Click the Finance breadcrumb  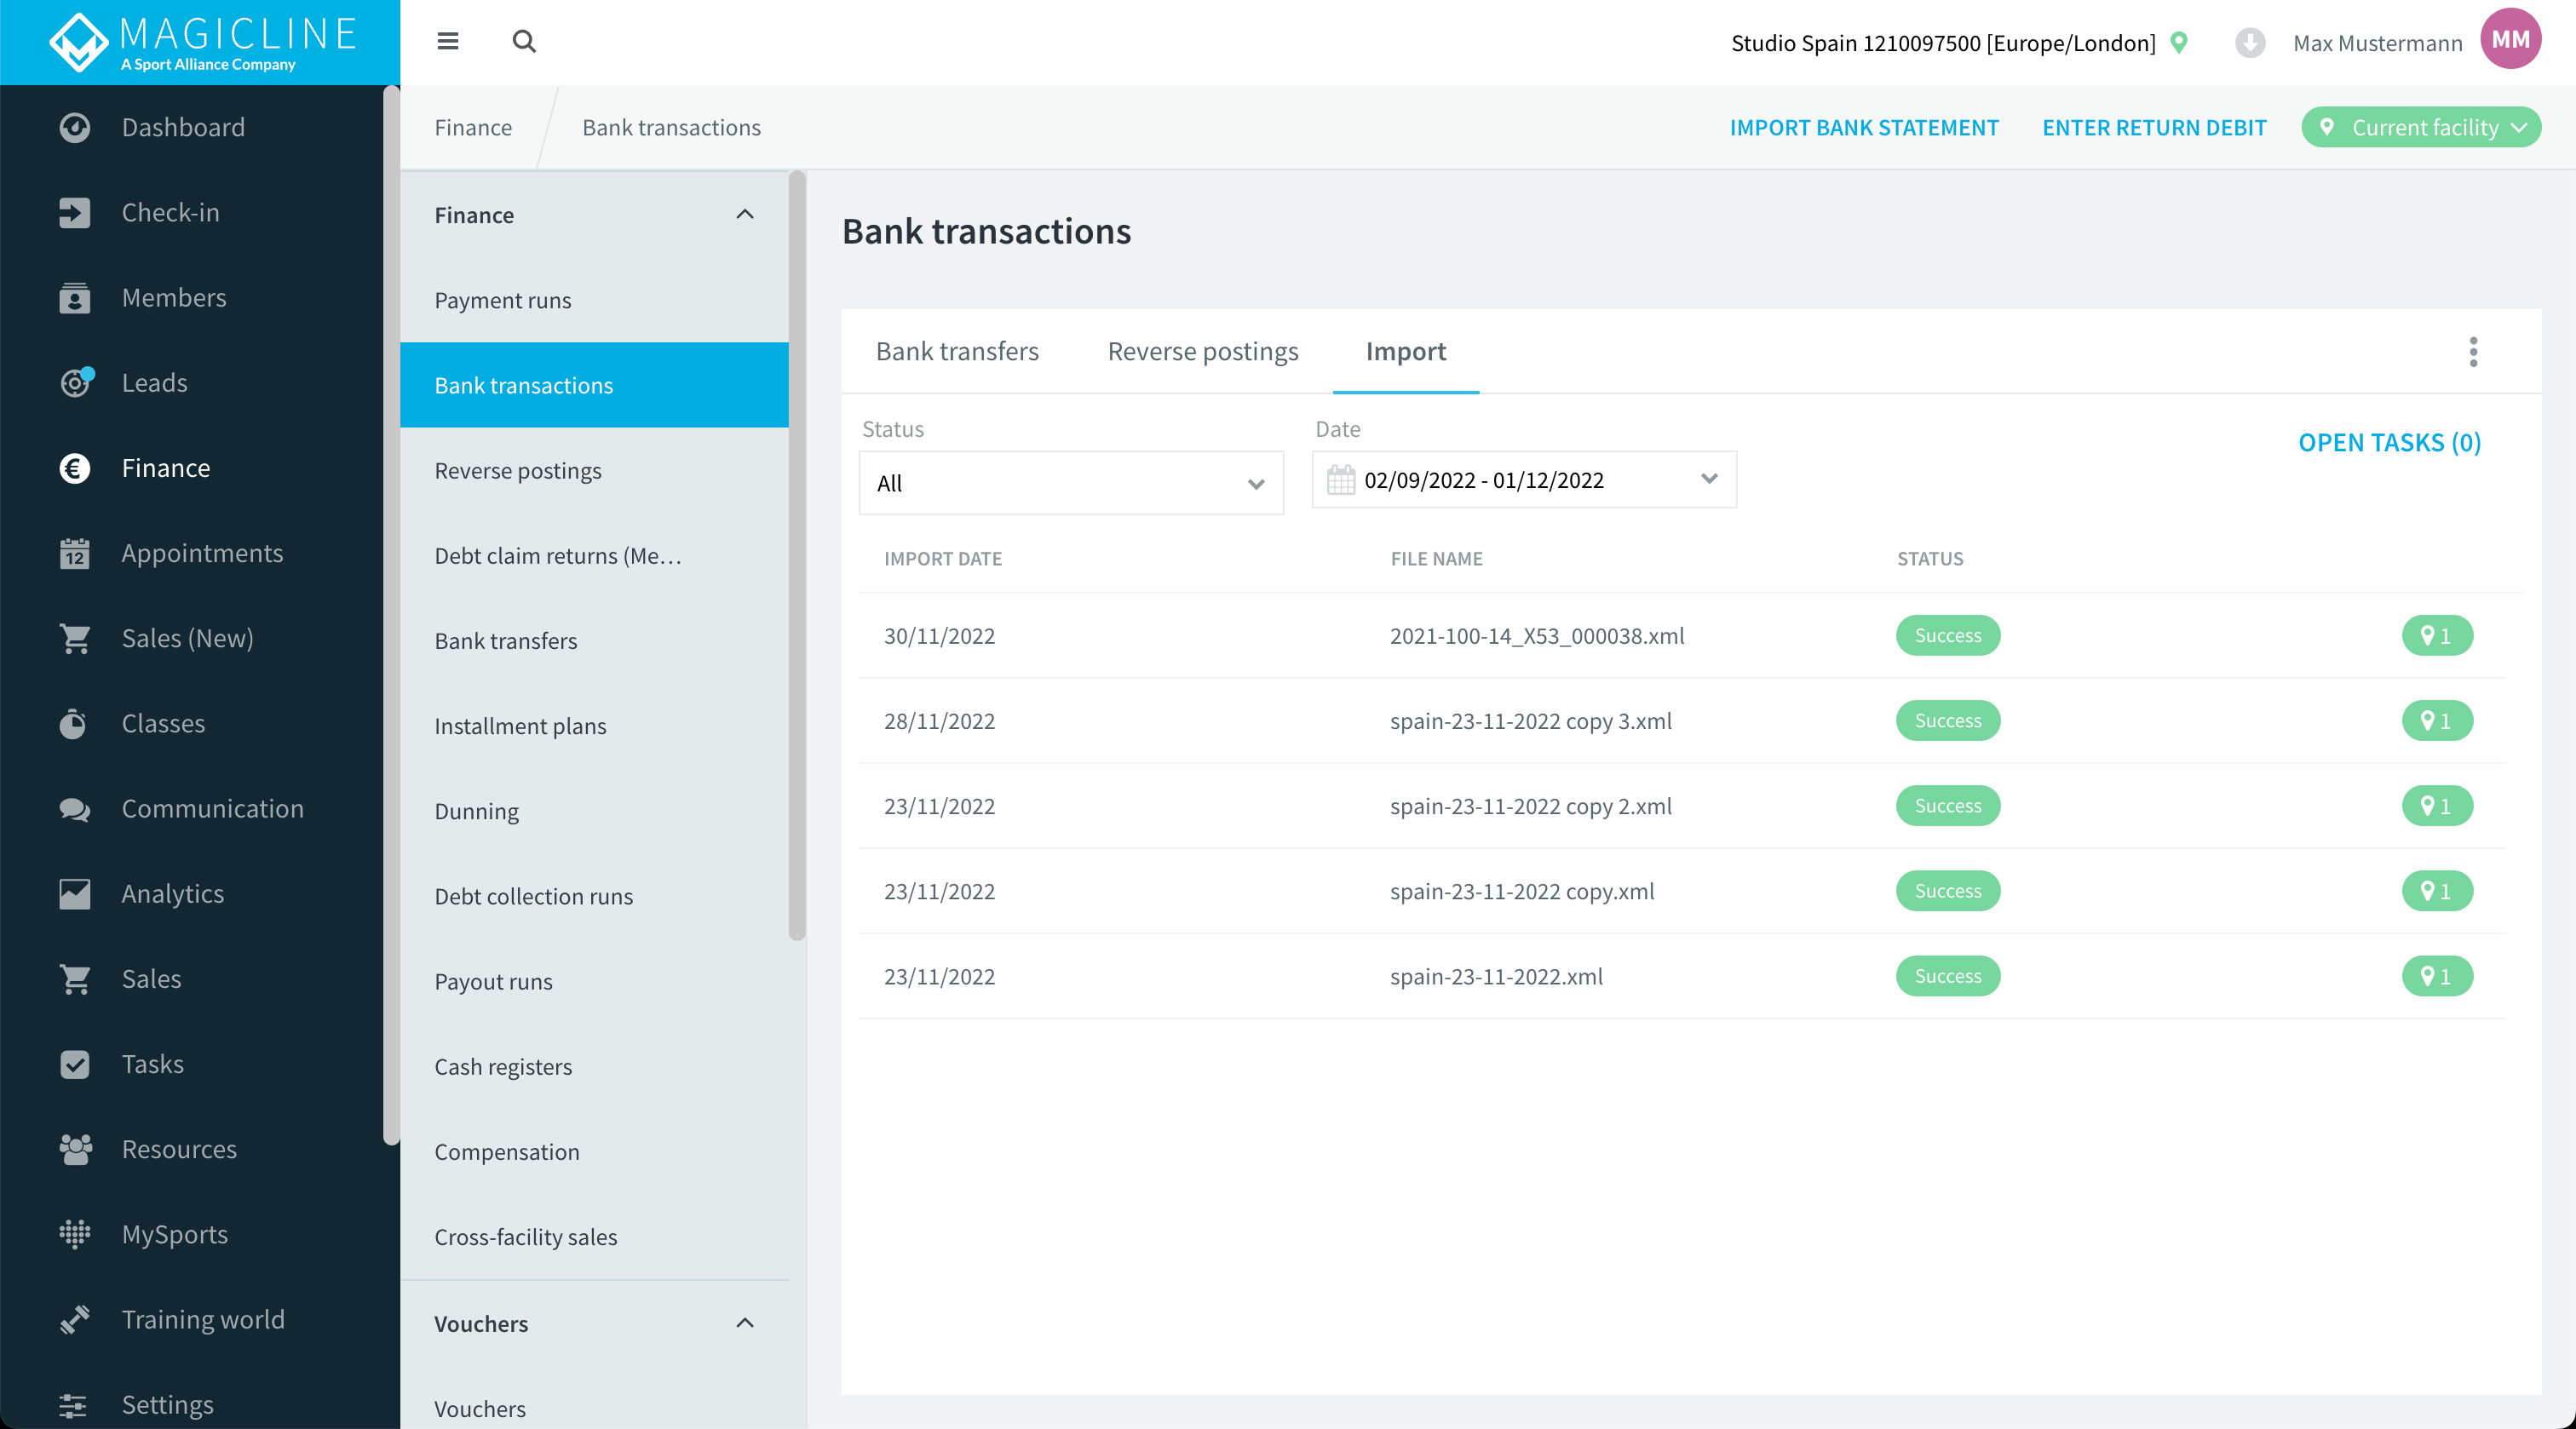coord(473,128)
